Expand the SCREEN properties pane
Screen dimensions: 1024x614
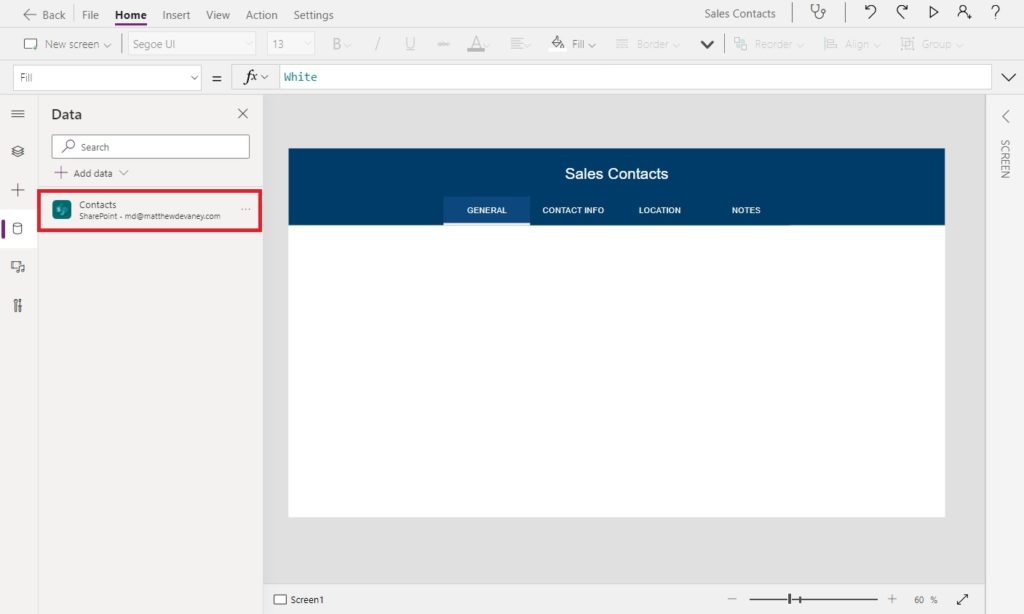click(x=1006, y=116)
